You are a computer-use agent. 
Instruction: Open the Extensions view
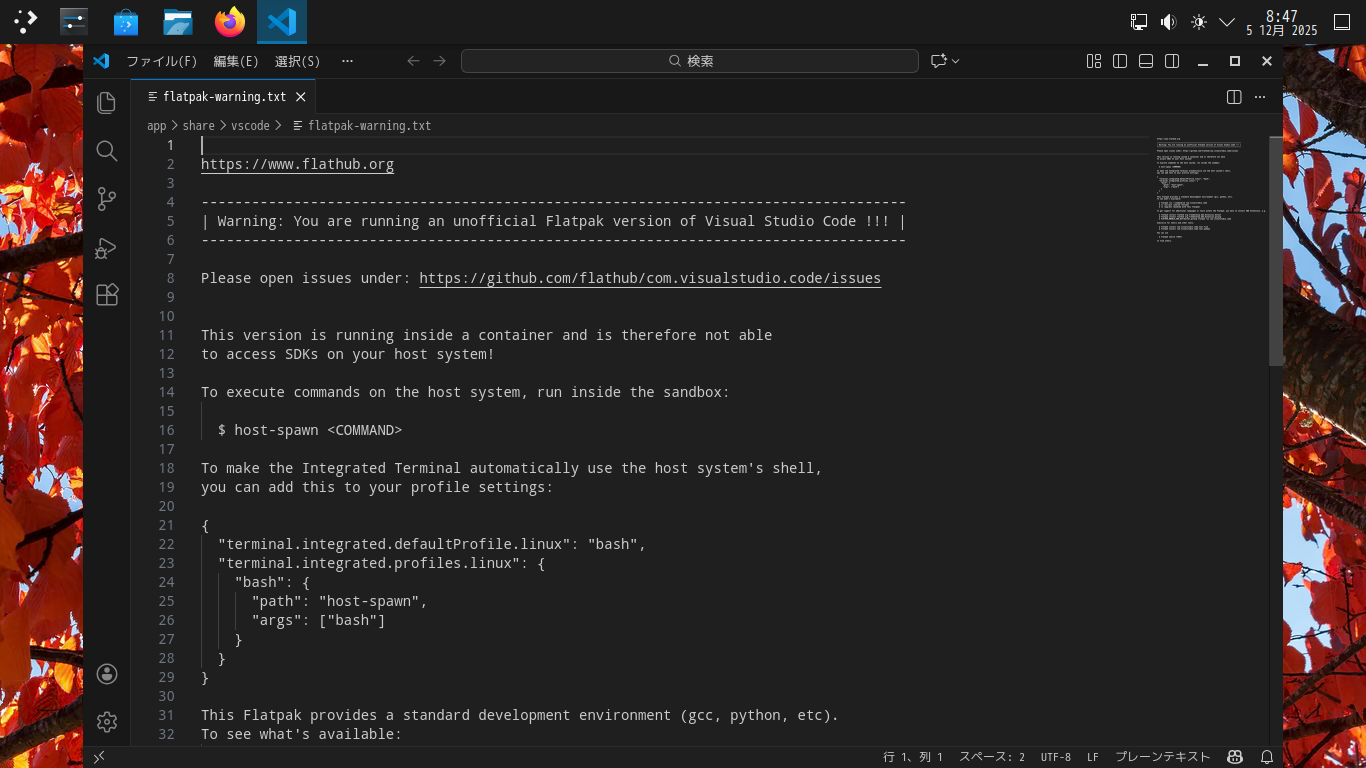(x=107, y=295)
